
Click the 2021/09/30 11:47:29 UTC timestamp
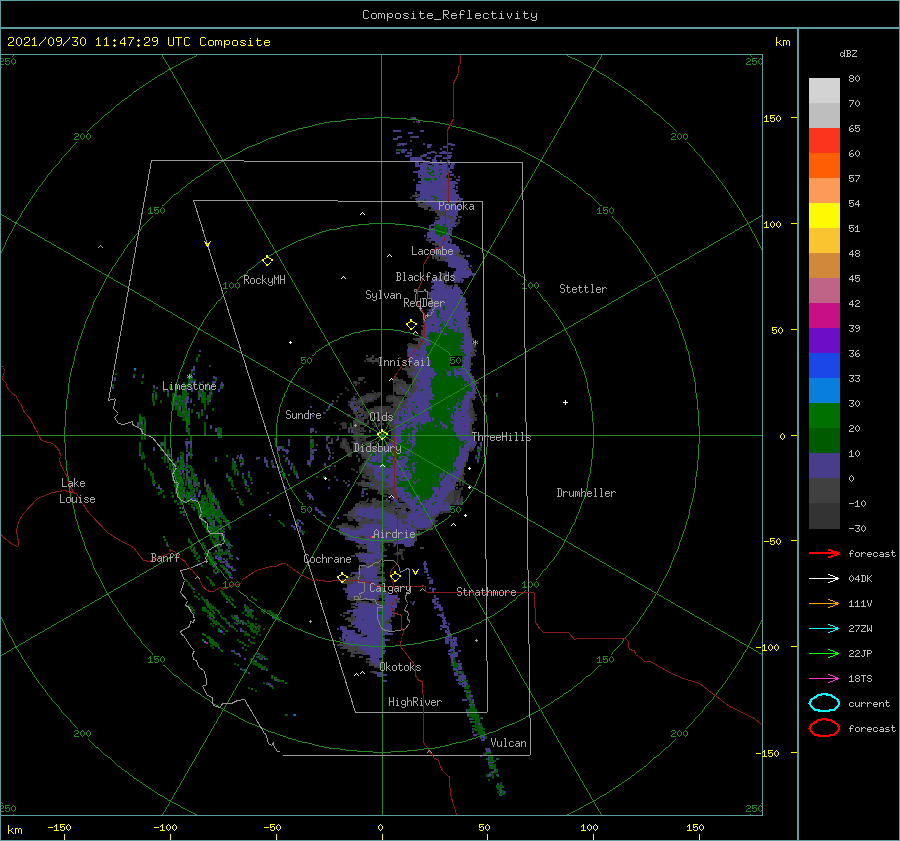(139, 42)
